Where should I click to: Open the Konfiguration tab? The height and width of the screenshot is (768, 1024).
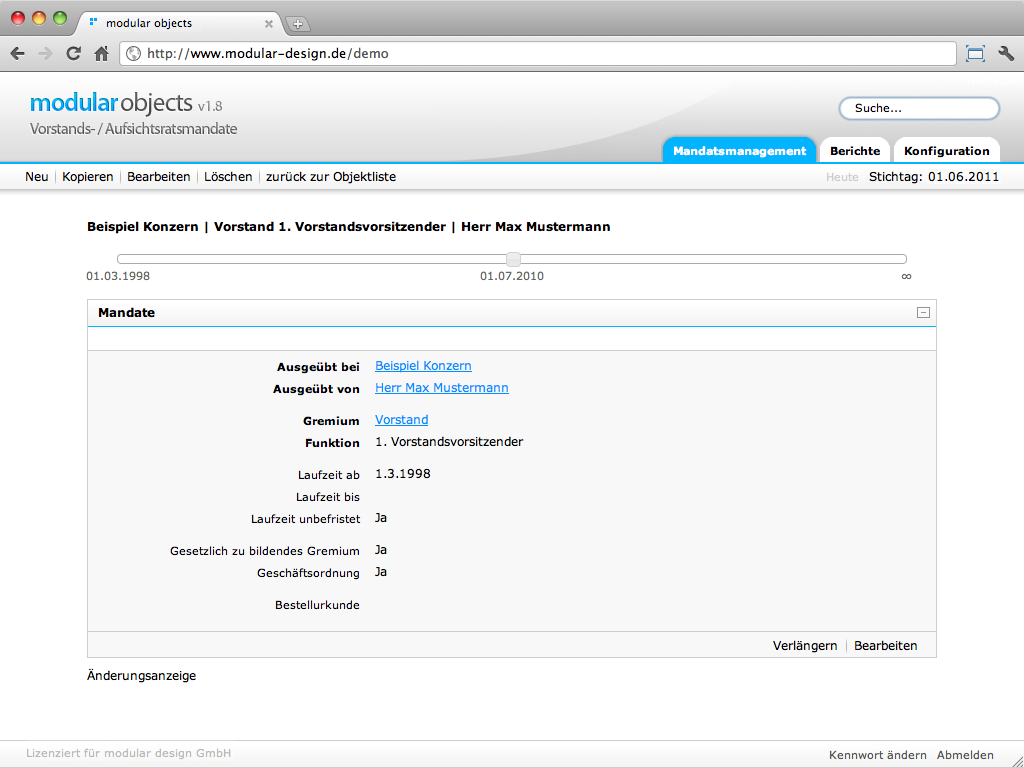(x=946, y=151)
